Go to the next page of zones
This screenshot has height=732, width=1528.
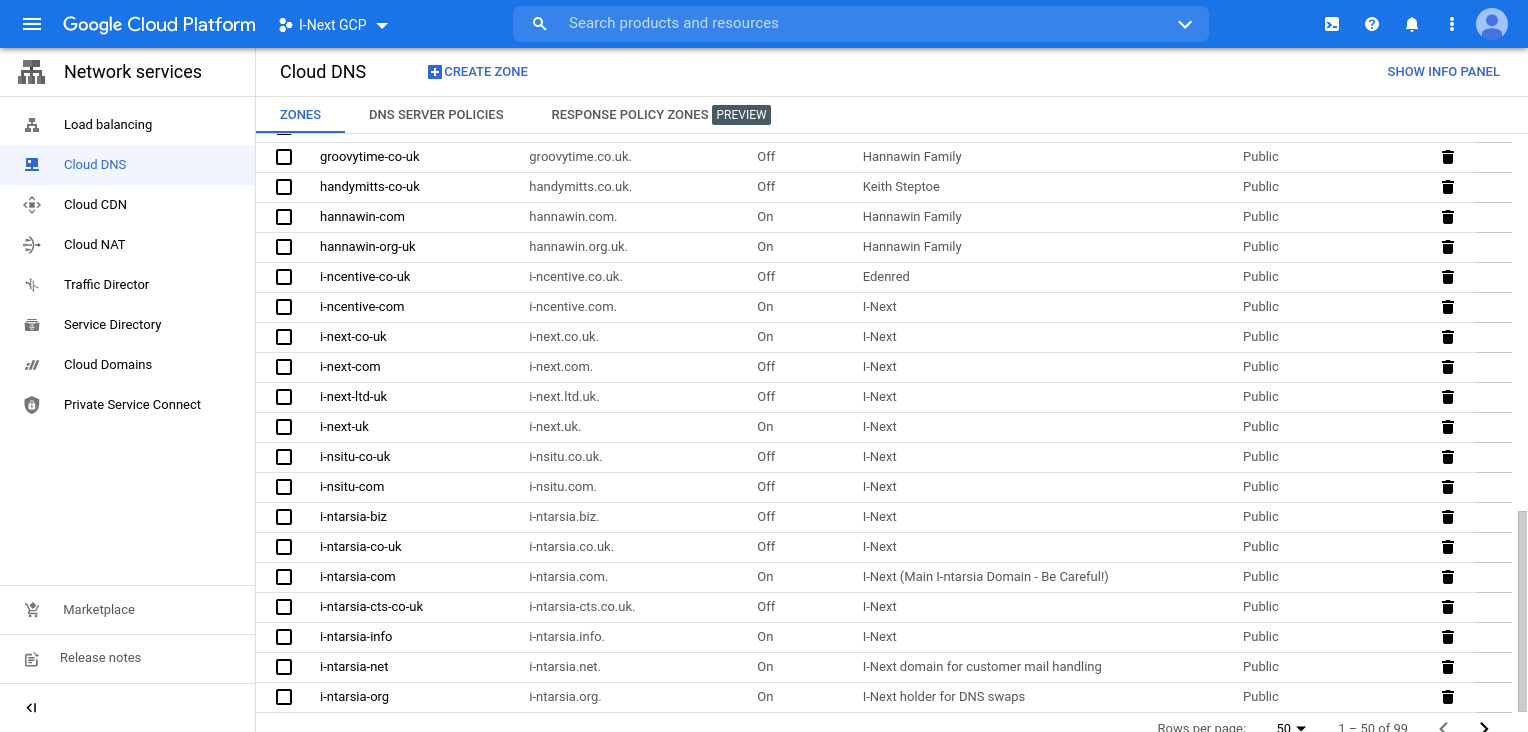click(x=1484, y=727)
